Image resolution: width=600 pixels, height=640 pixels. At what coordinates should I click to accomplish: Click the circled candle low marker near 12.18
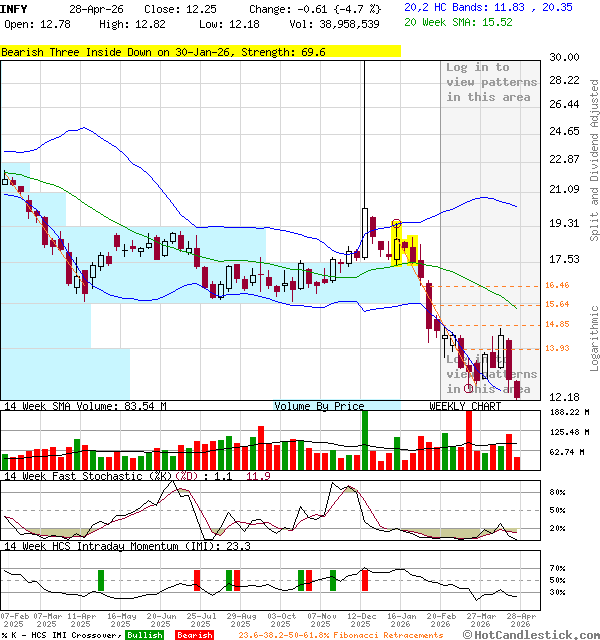469,388
